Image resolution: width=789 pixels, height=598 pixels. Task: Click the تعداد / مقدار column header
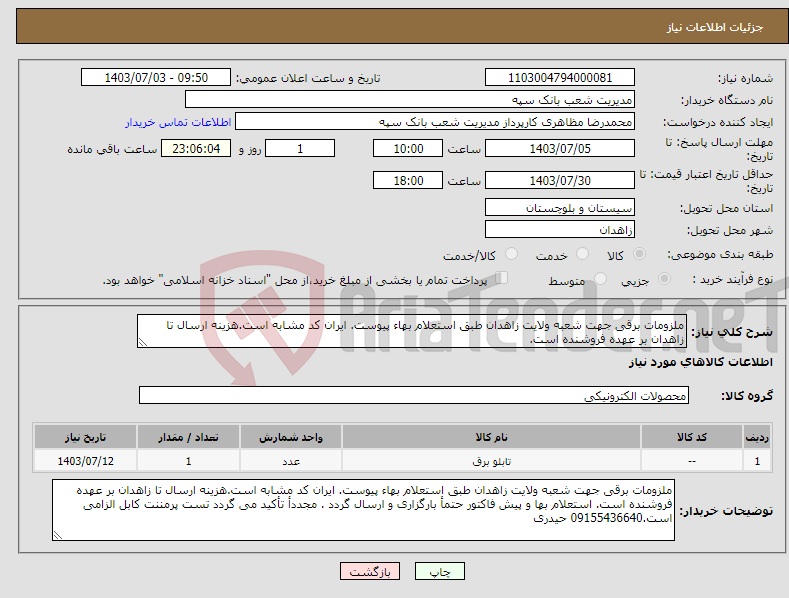(x=188, y=437)
